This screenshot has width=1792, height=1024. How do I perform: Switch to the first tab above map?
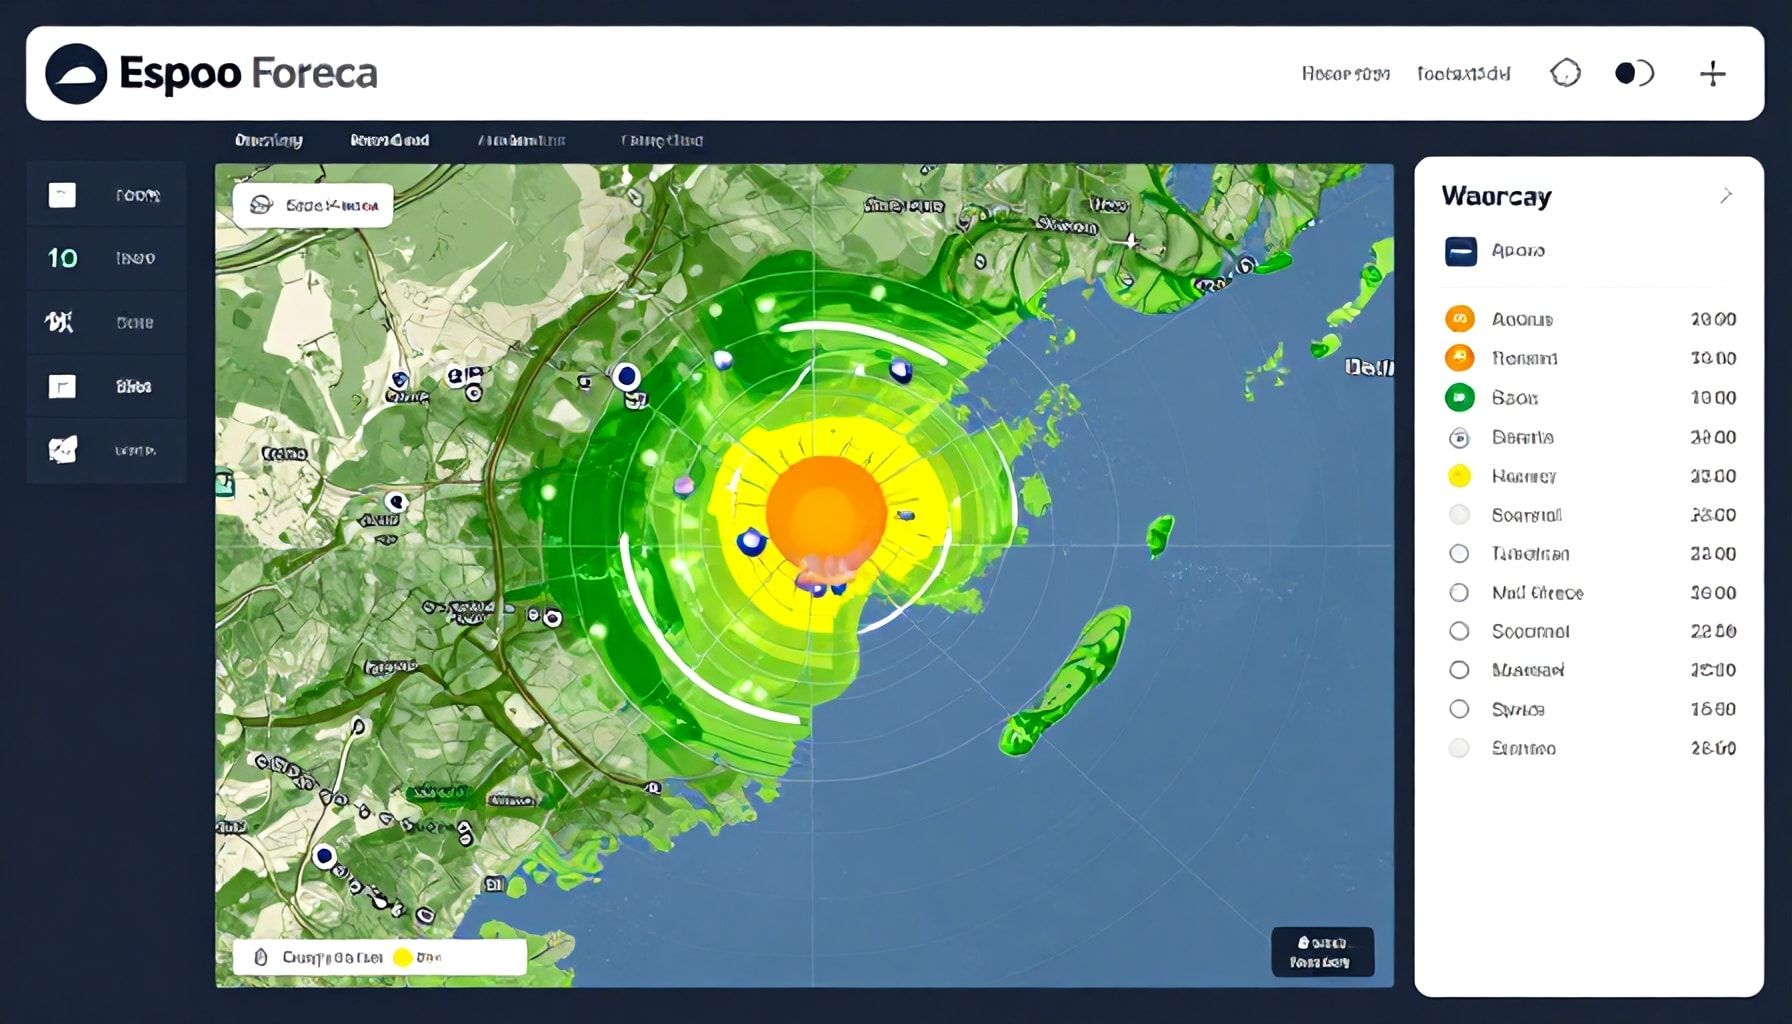[x=269, y=141]
